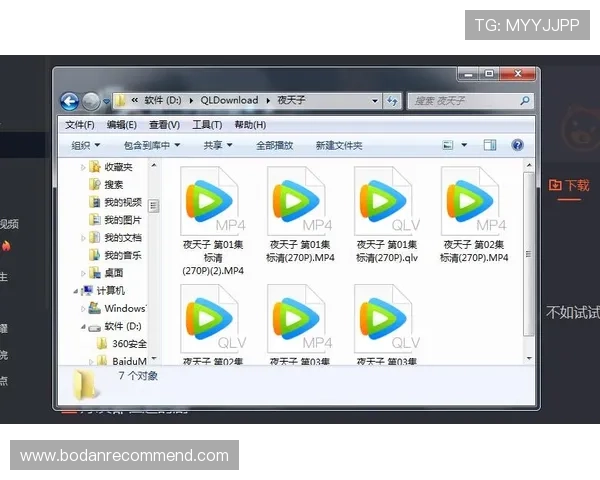Image resolution: width=600 pixels, height=480 pixels.
Task: Select the 第03集 MP4 file icon
Action: (300, 318)
